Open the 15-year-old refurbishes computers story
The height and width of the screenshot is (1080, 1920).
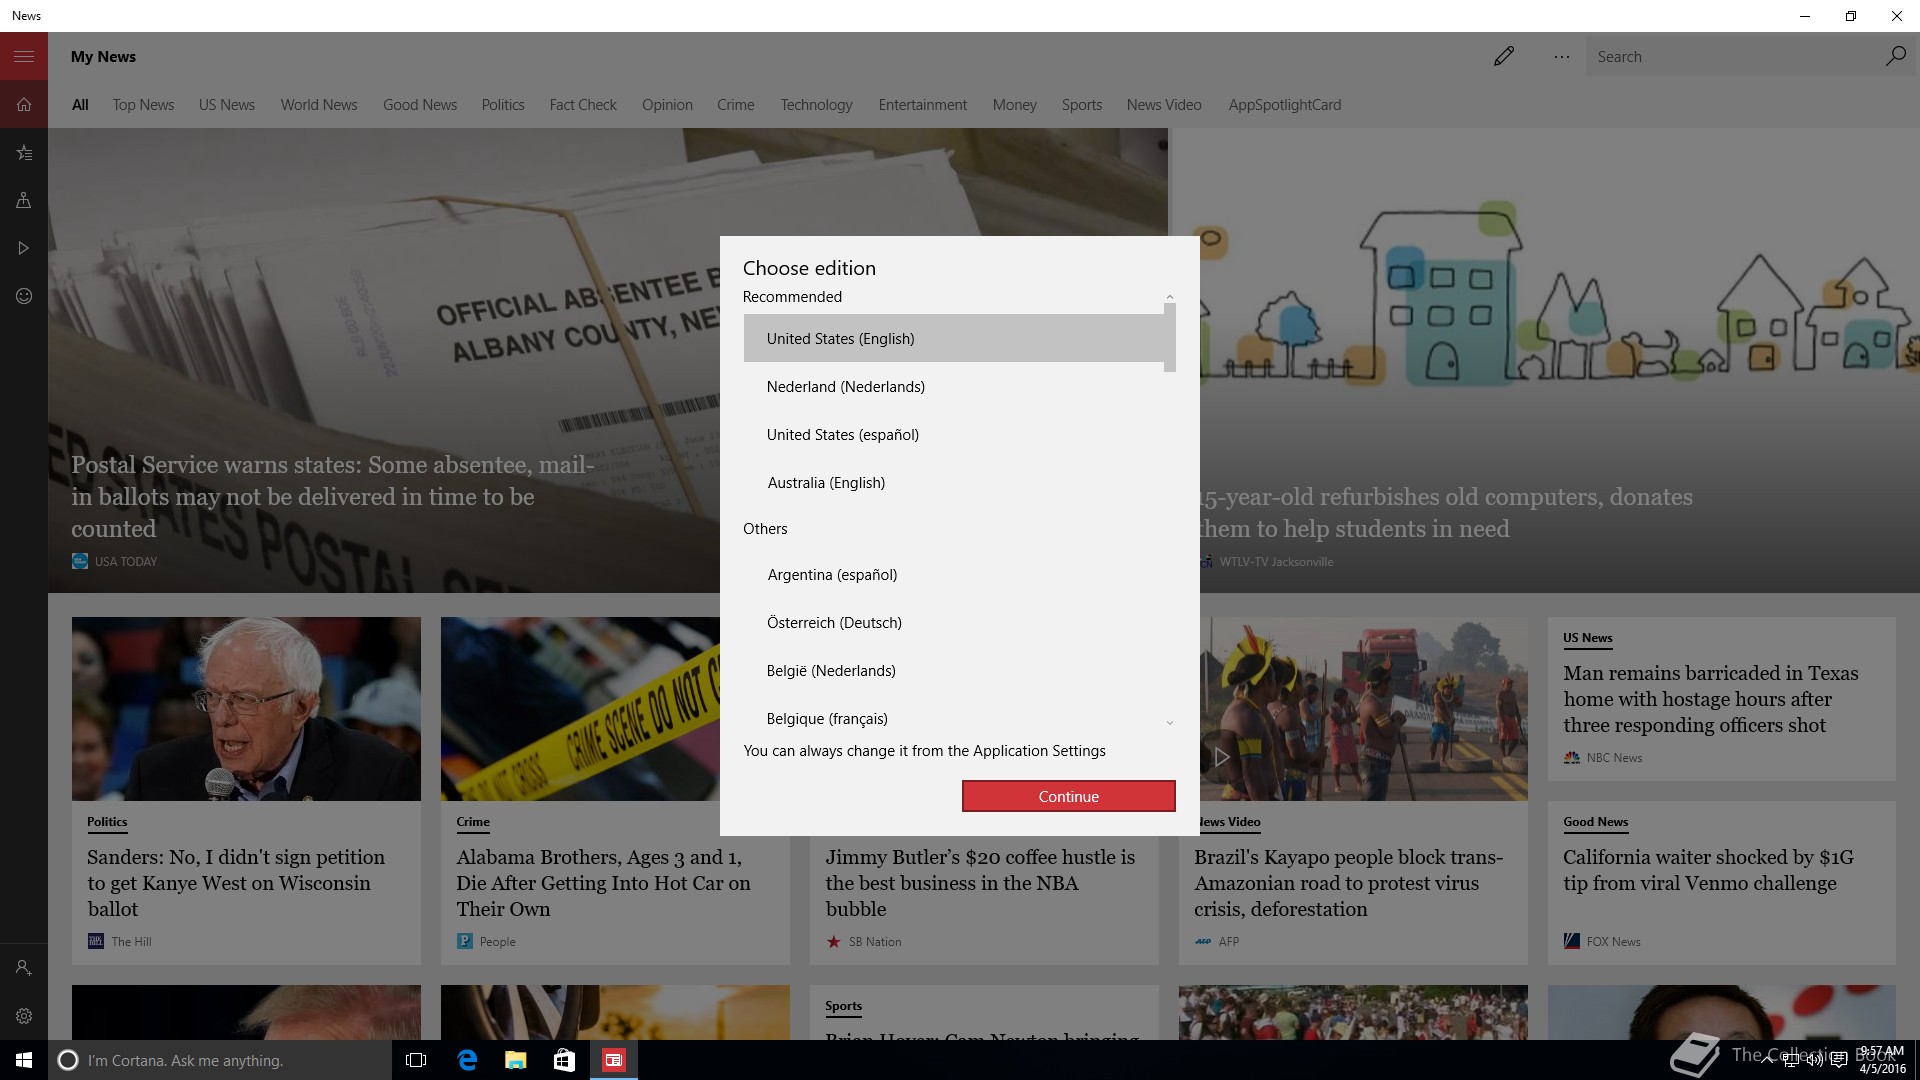pyautogui.click(x=1445, y=512)
